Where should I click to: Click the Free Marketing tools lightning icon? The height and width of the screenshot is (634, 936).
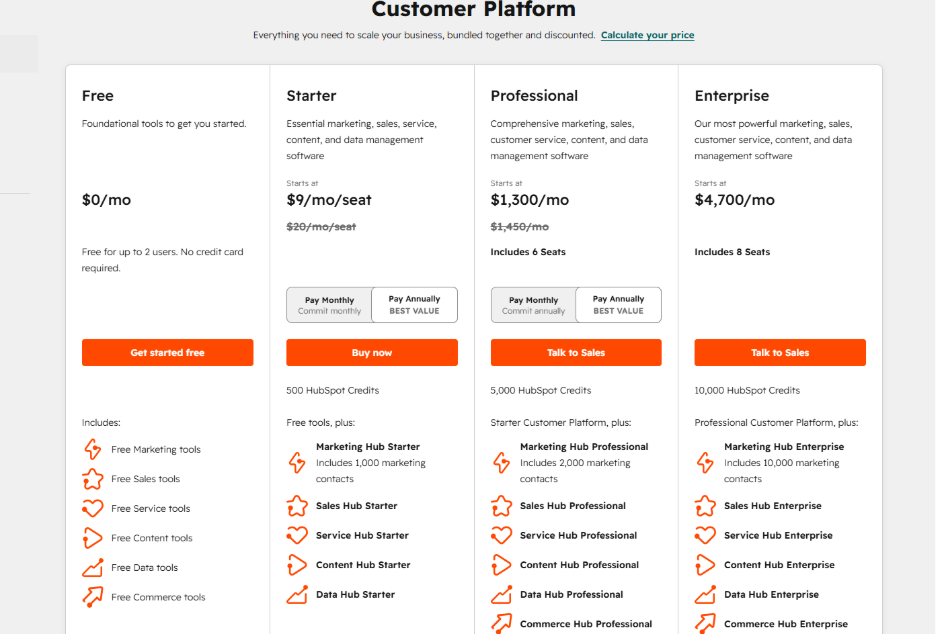click(x=93, y=450)
